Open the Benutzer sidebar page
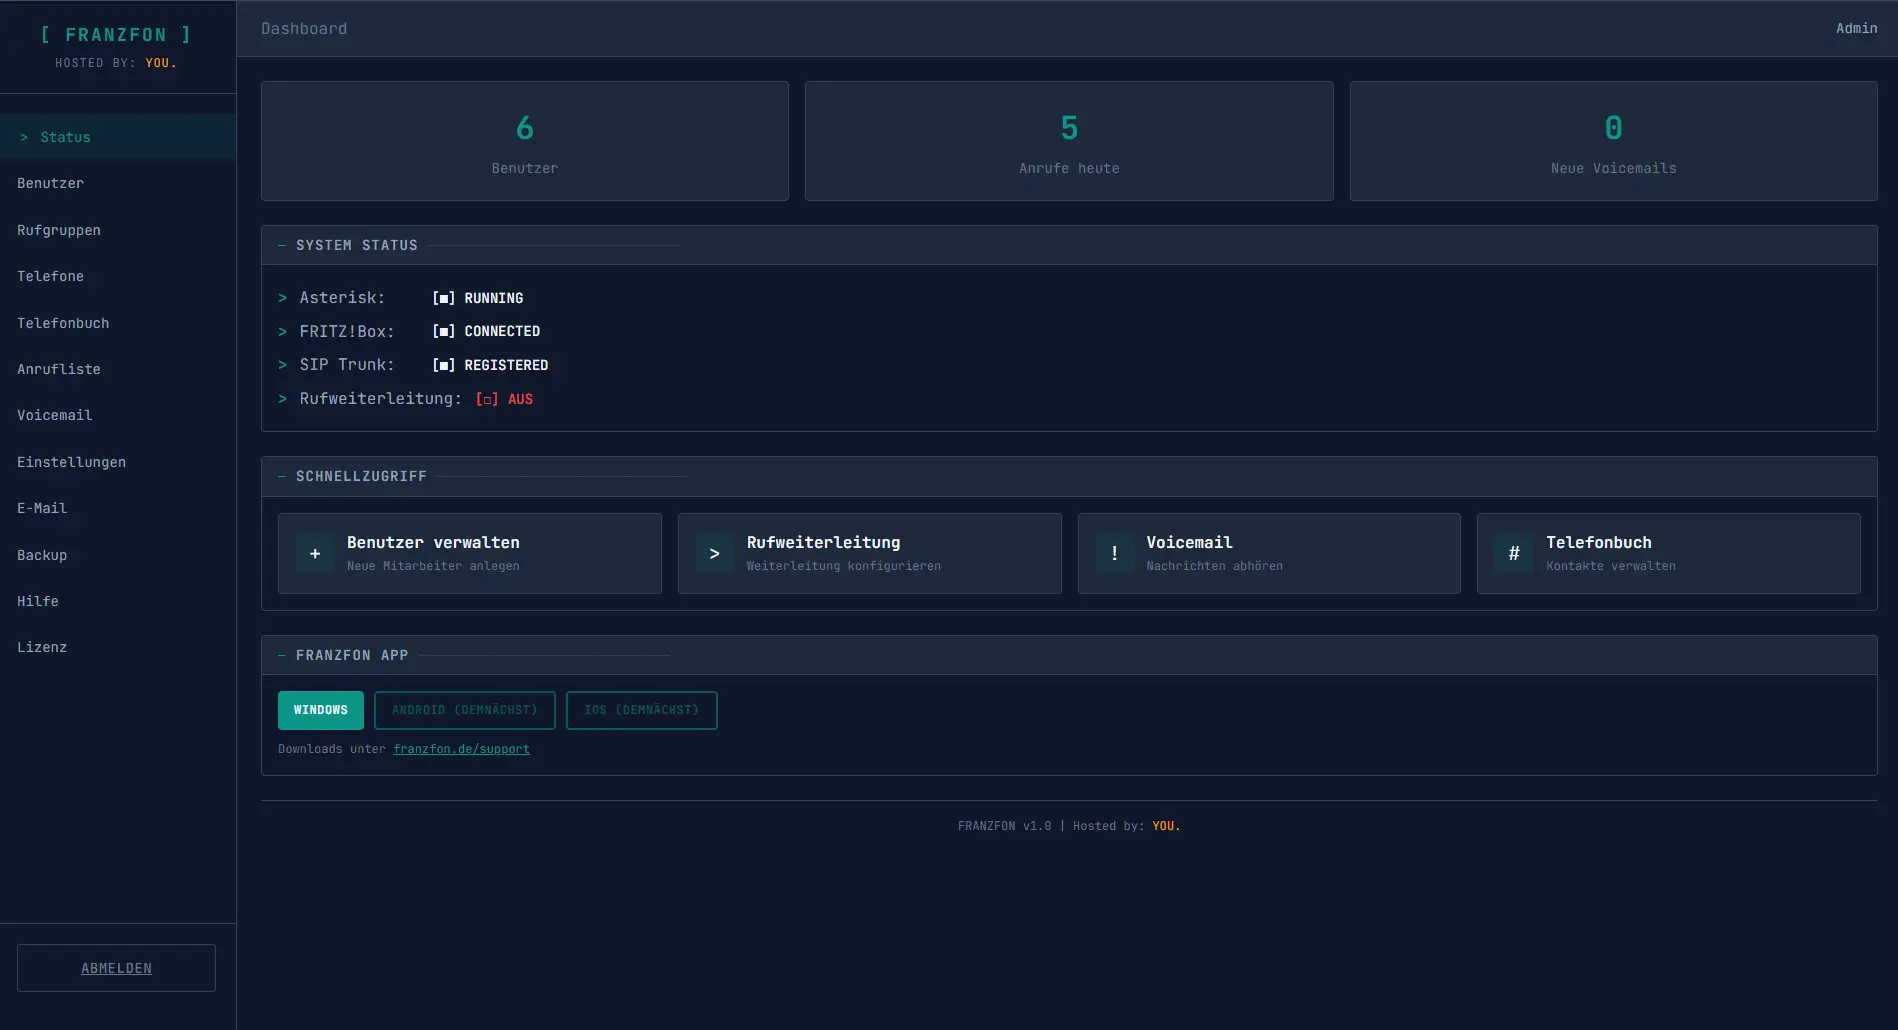1898x1030 pixels. 49,183
